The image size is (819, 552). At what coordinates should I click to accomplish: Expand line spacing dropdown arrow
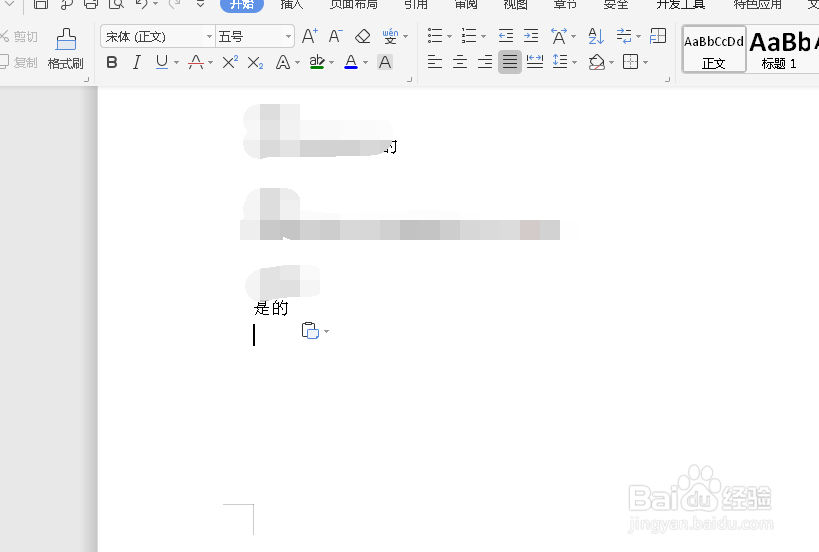tap(575, 63)
